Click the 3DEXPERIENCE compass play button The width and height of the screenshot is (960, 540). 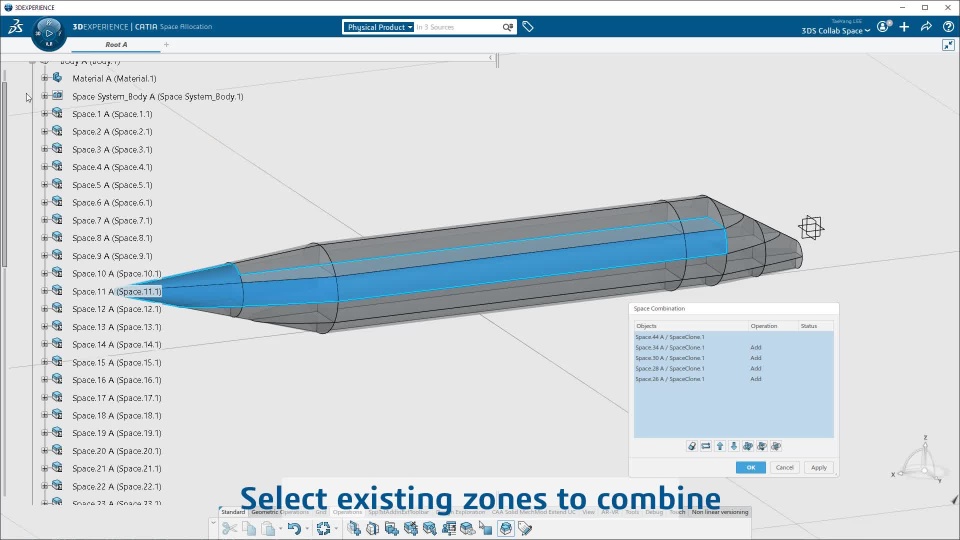pos(49,33)
